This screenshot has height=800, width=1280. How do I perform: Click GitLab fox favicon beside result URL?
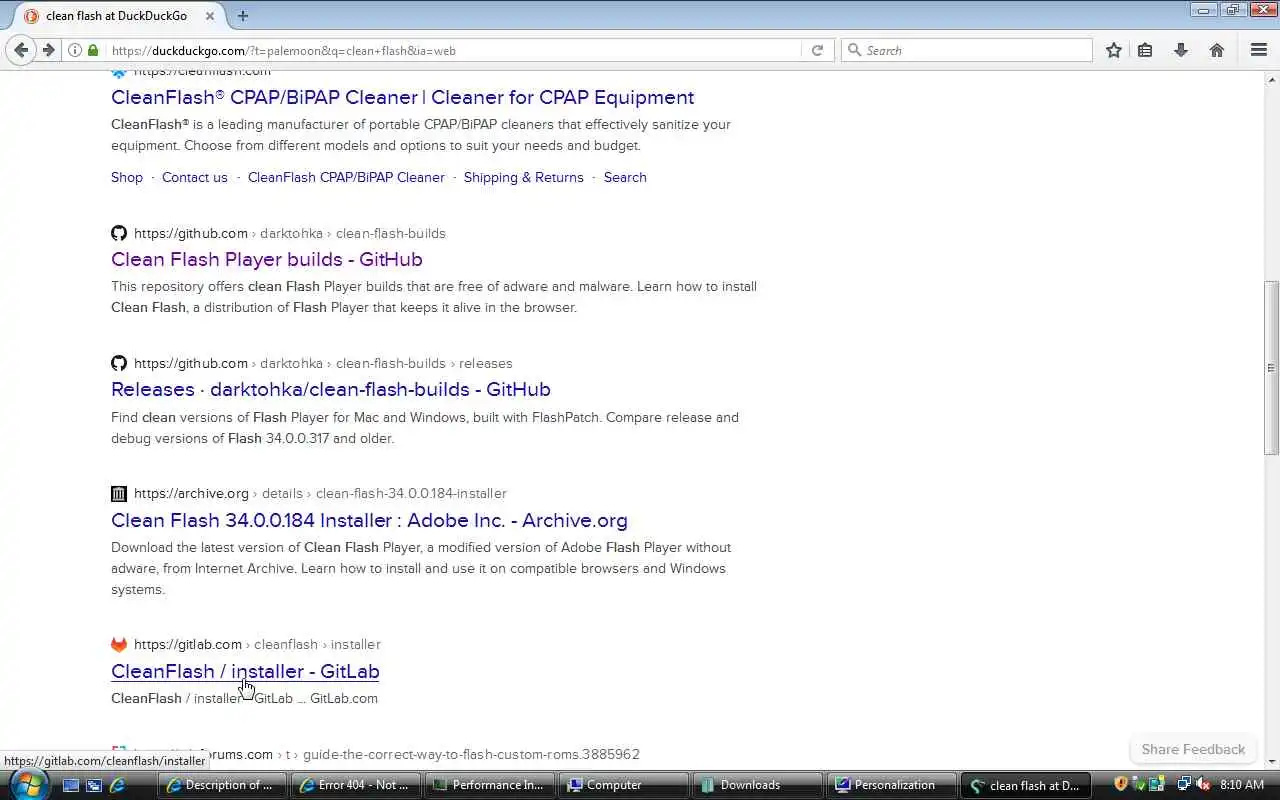coord(119,644)
